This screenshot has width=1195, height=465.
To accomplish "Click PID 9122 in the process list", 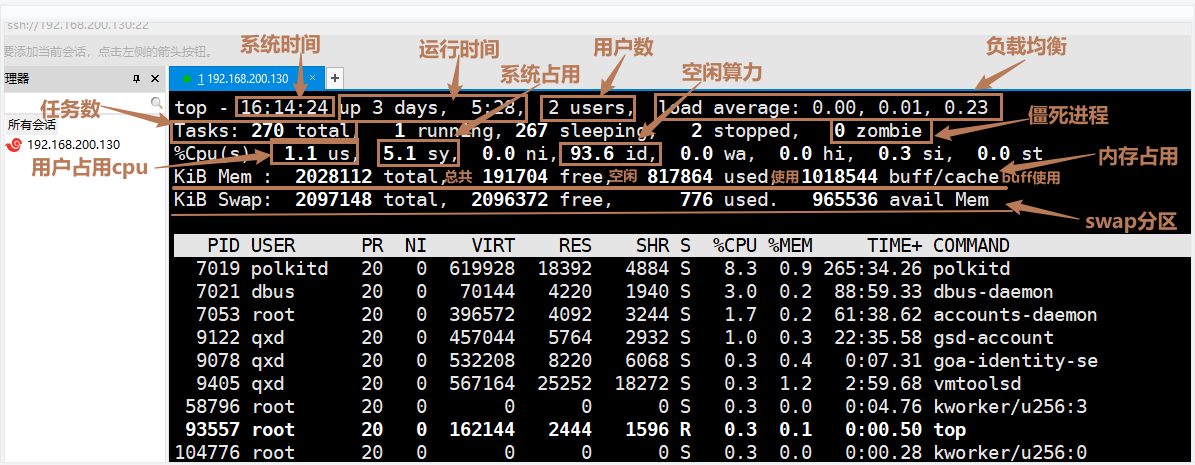I will pyautogui.click(x=218, y=338).
